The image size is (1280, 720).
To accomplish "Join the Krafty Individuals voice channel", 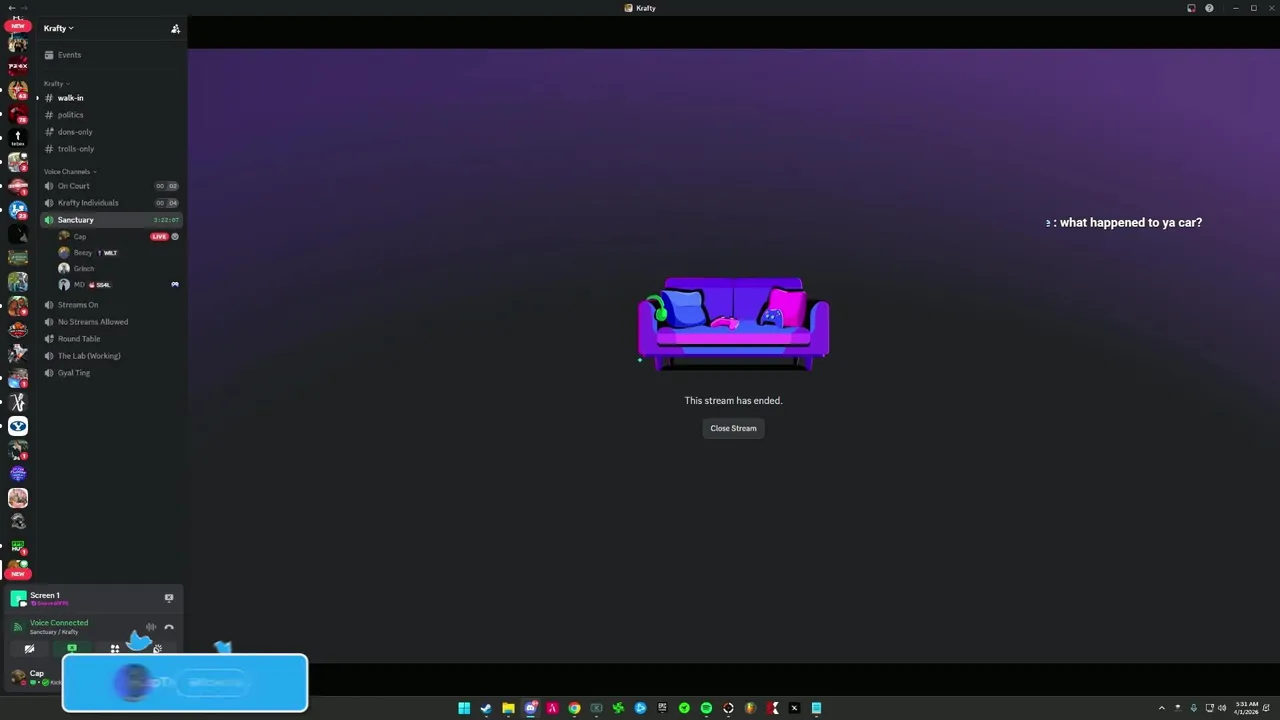I will [111, 203].
